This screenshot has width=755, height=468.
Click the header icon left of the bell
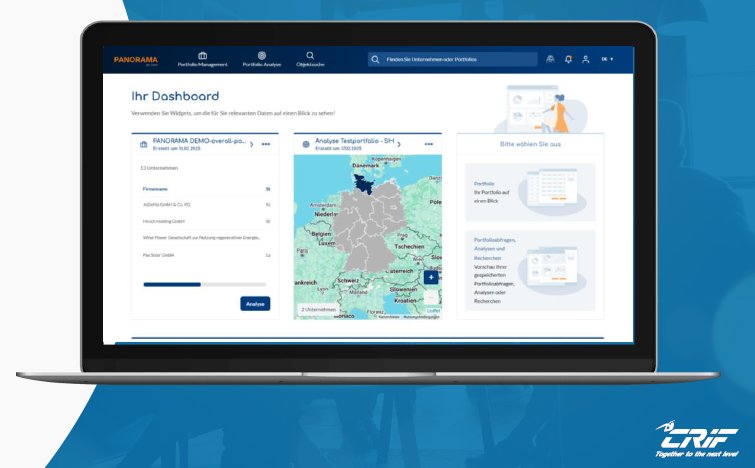[550, 59]
